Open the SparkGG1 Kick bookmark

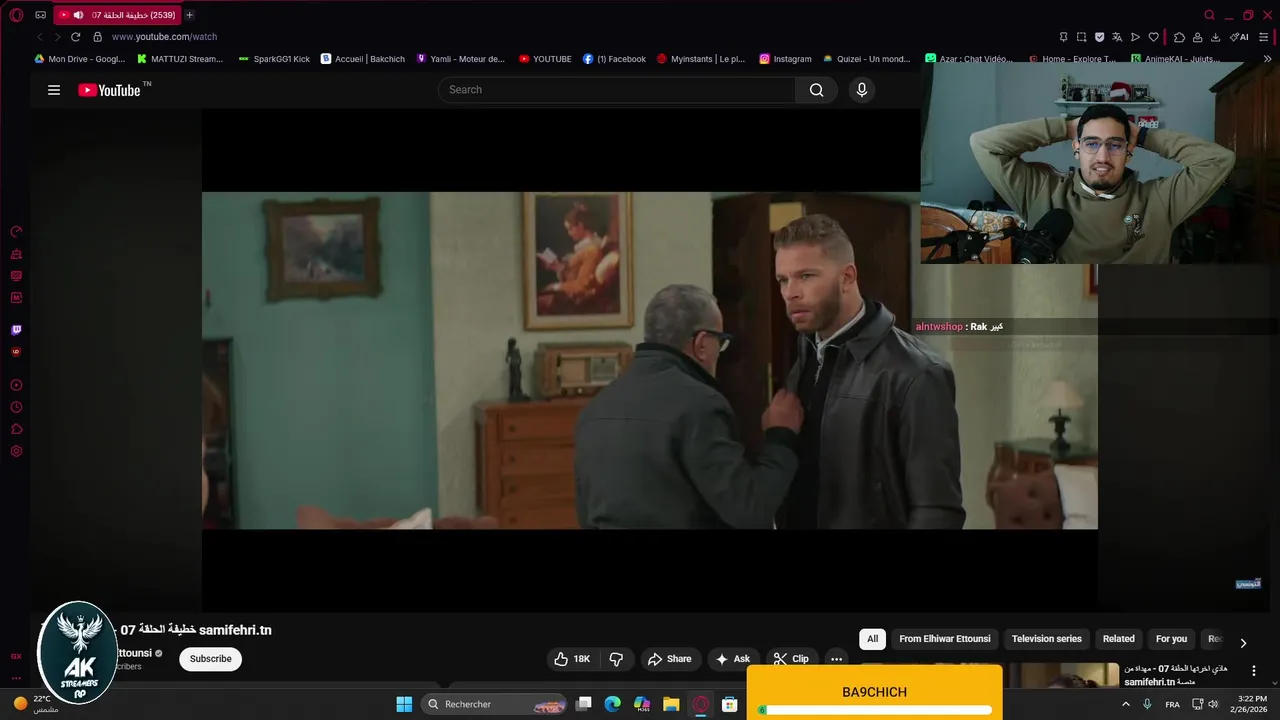[x=274, y=59]
